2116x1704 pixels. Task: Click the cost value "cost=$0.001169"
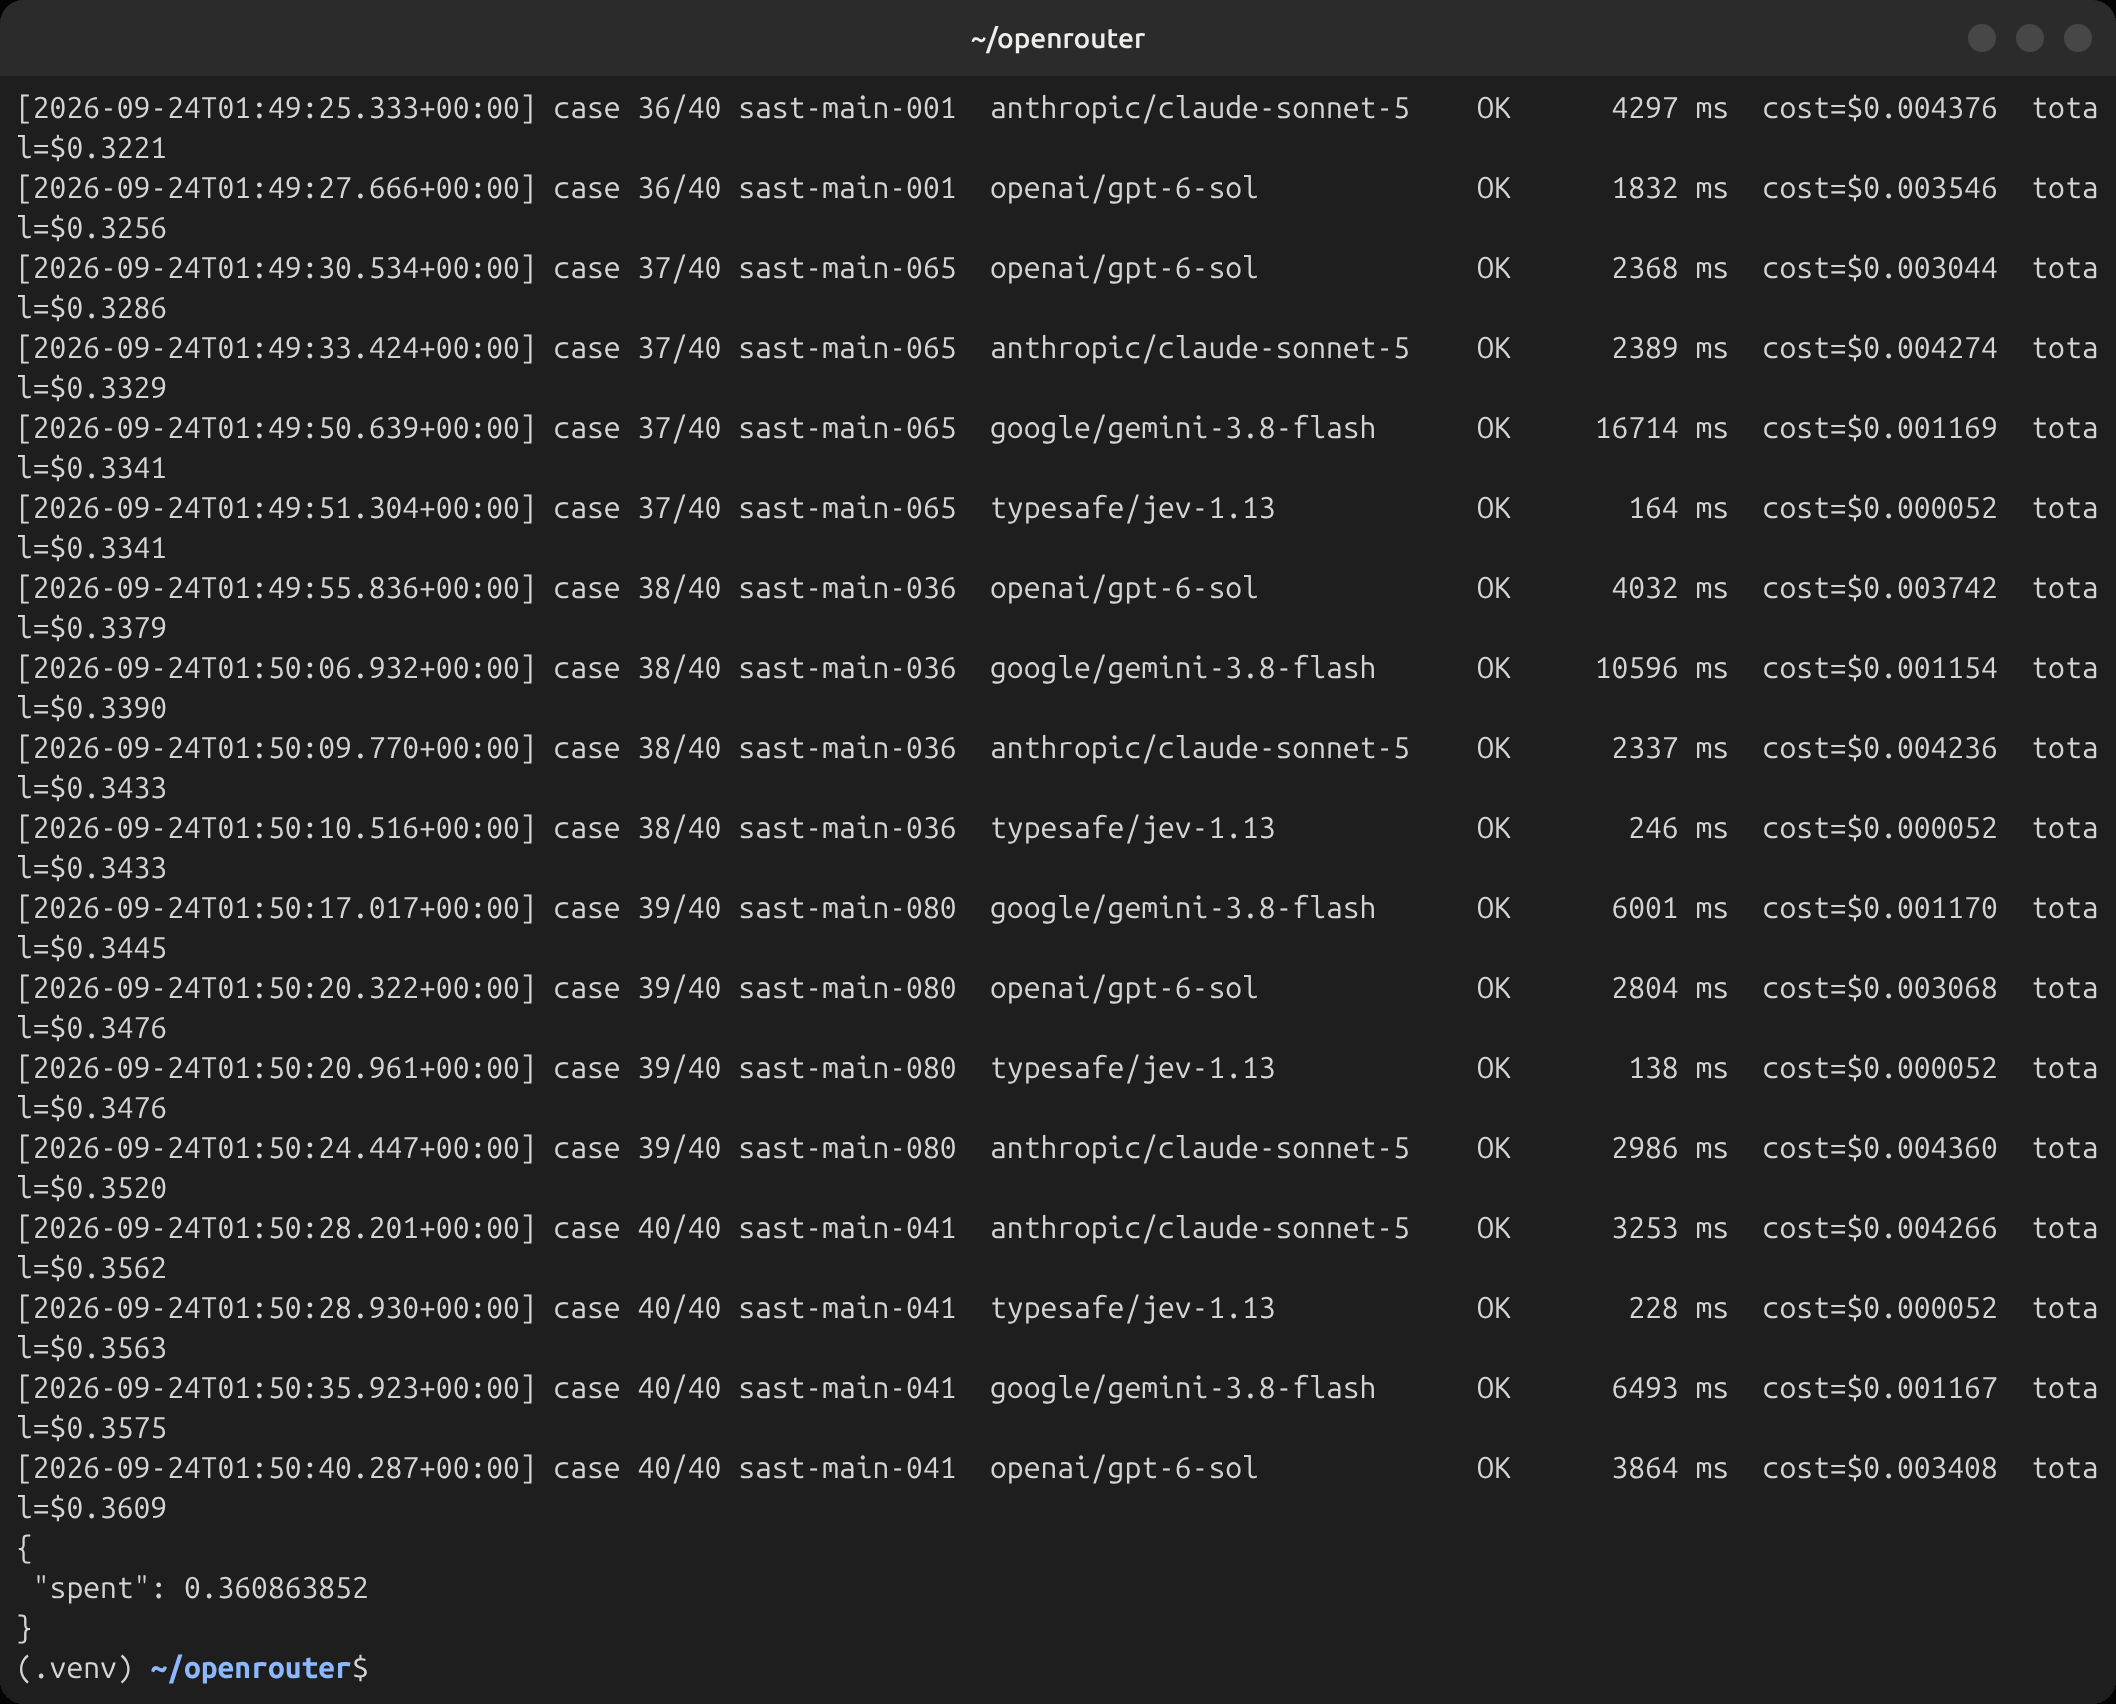1879,428
